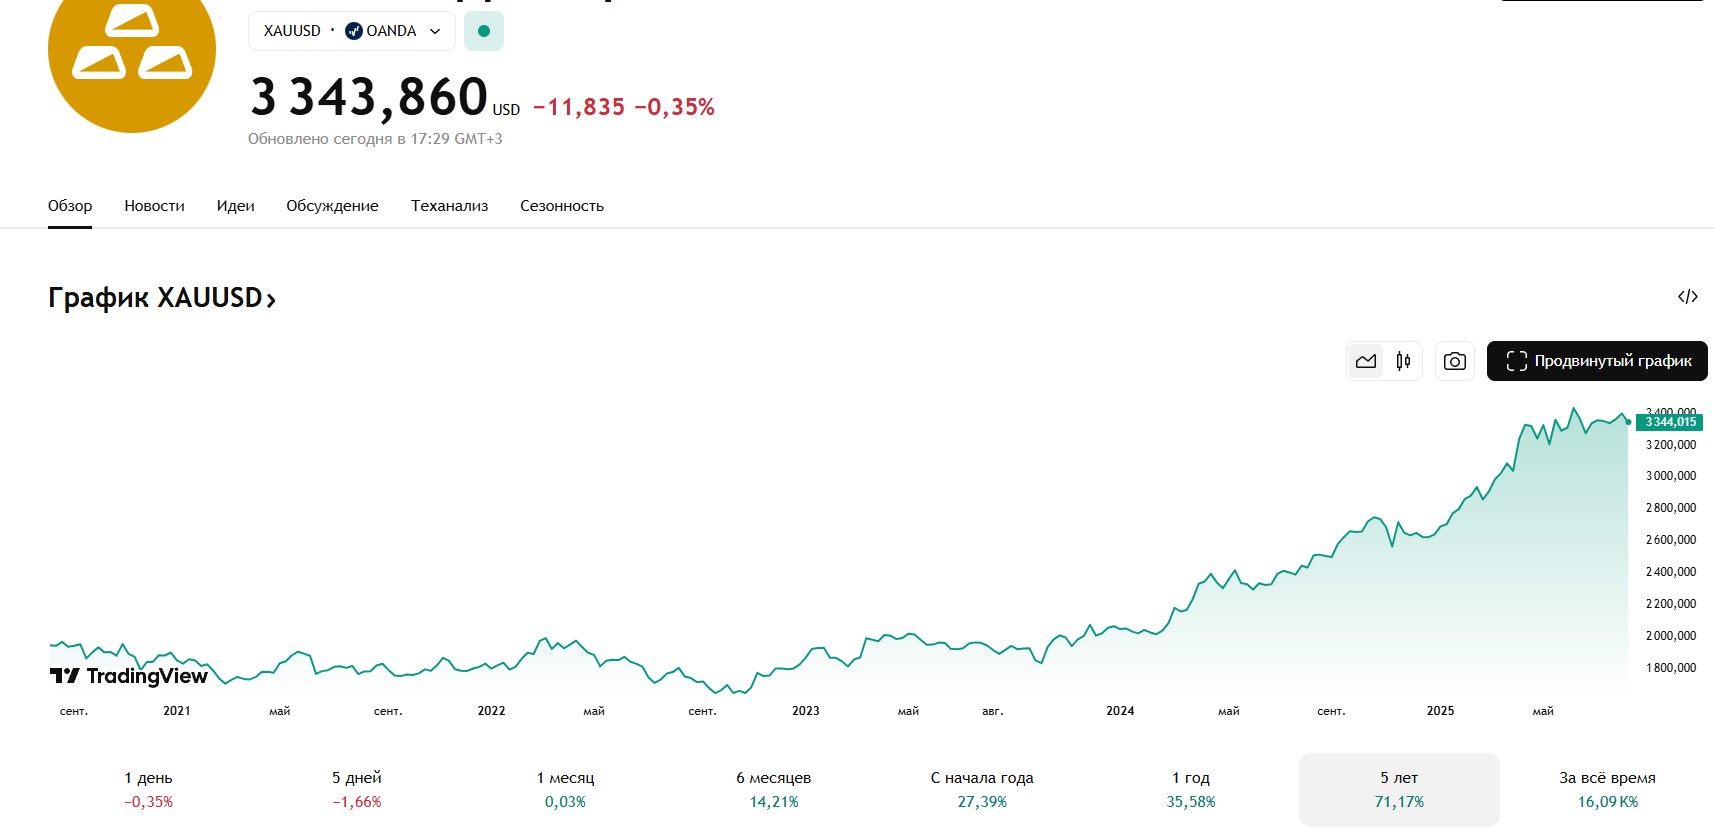Switch to the Новости tab
The image size is (1715, 832).
click(154, 206)
